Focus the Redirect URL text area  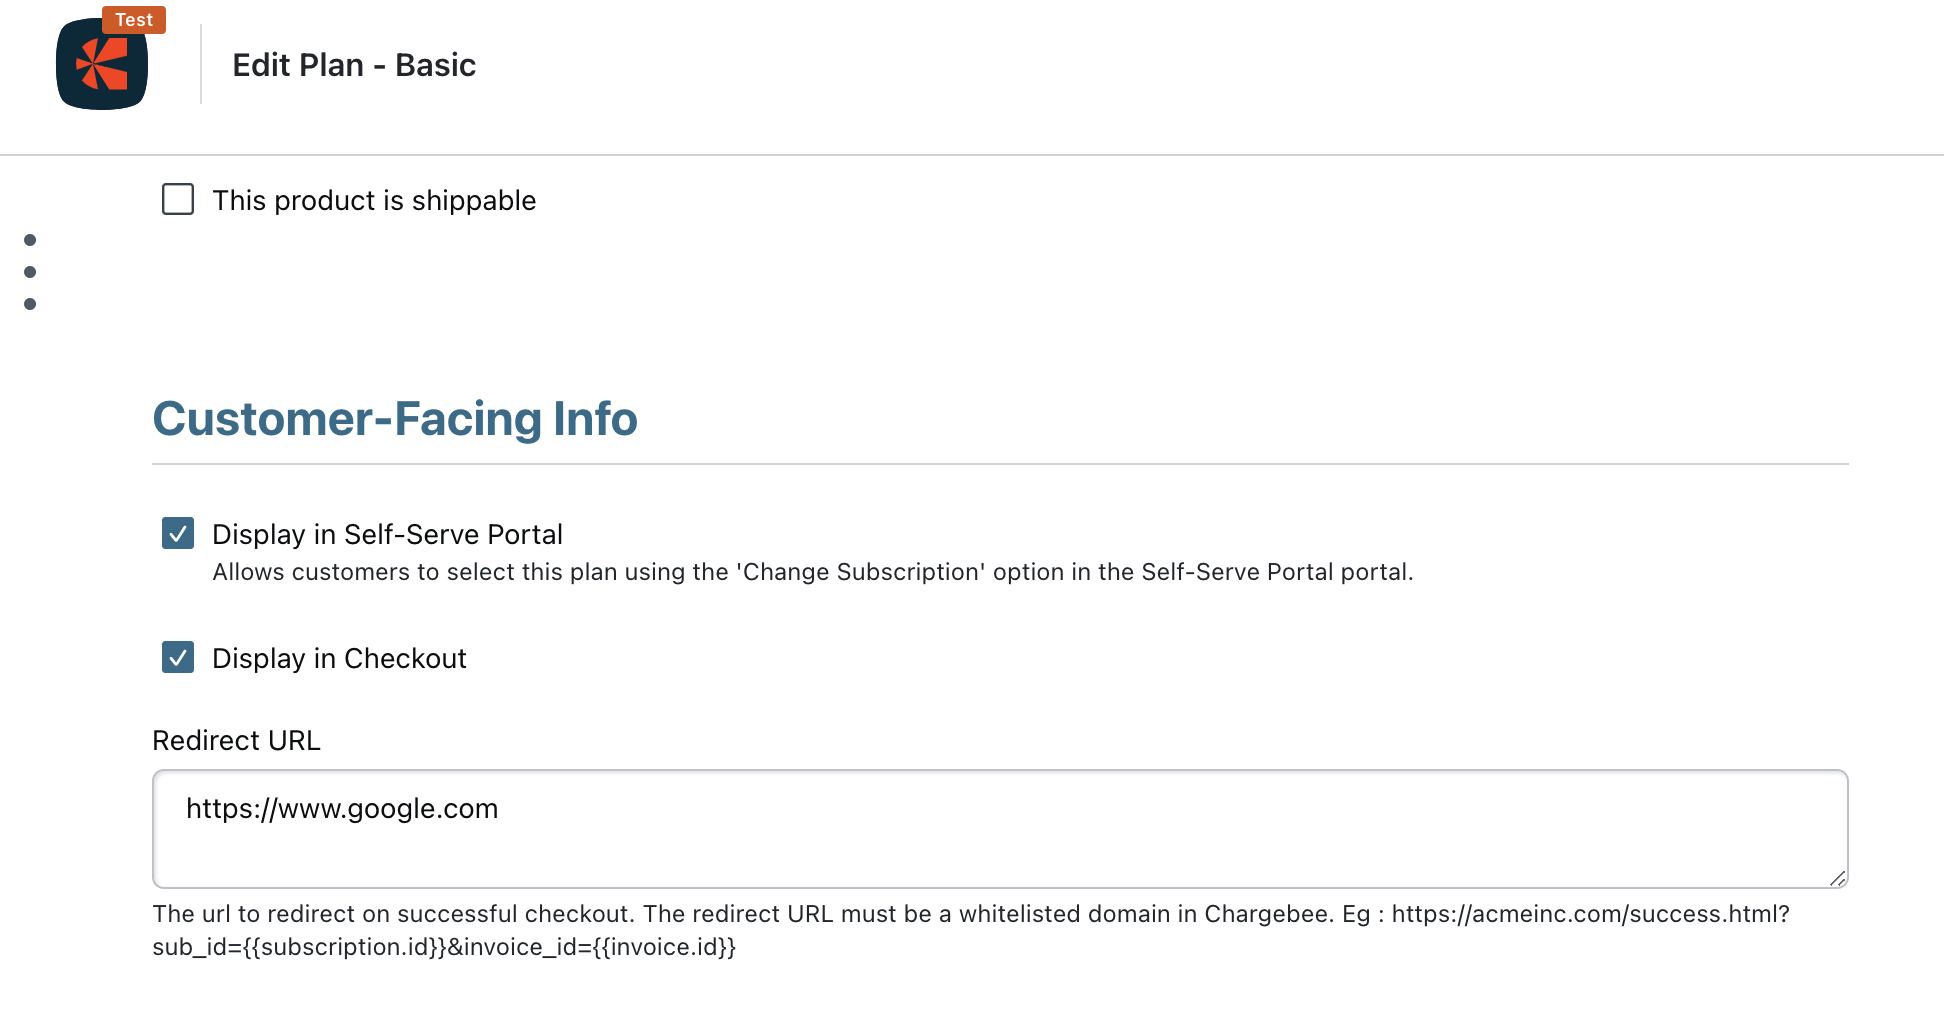(x=1000, y=829)
